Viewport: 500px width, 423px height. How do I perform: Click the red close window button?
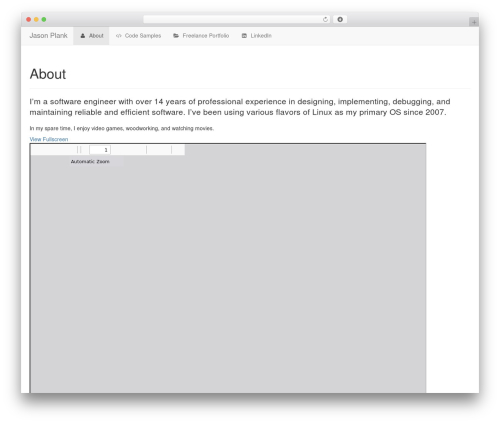point(29,19)
